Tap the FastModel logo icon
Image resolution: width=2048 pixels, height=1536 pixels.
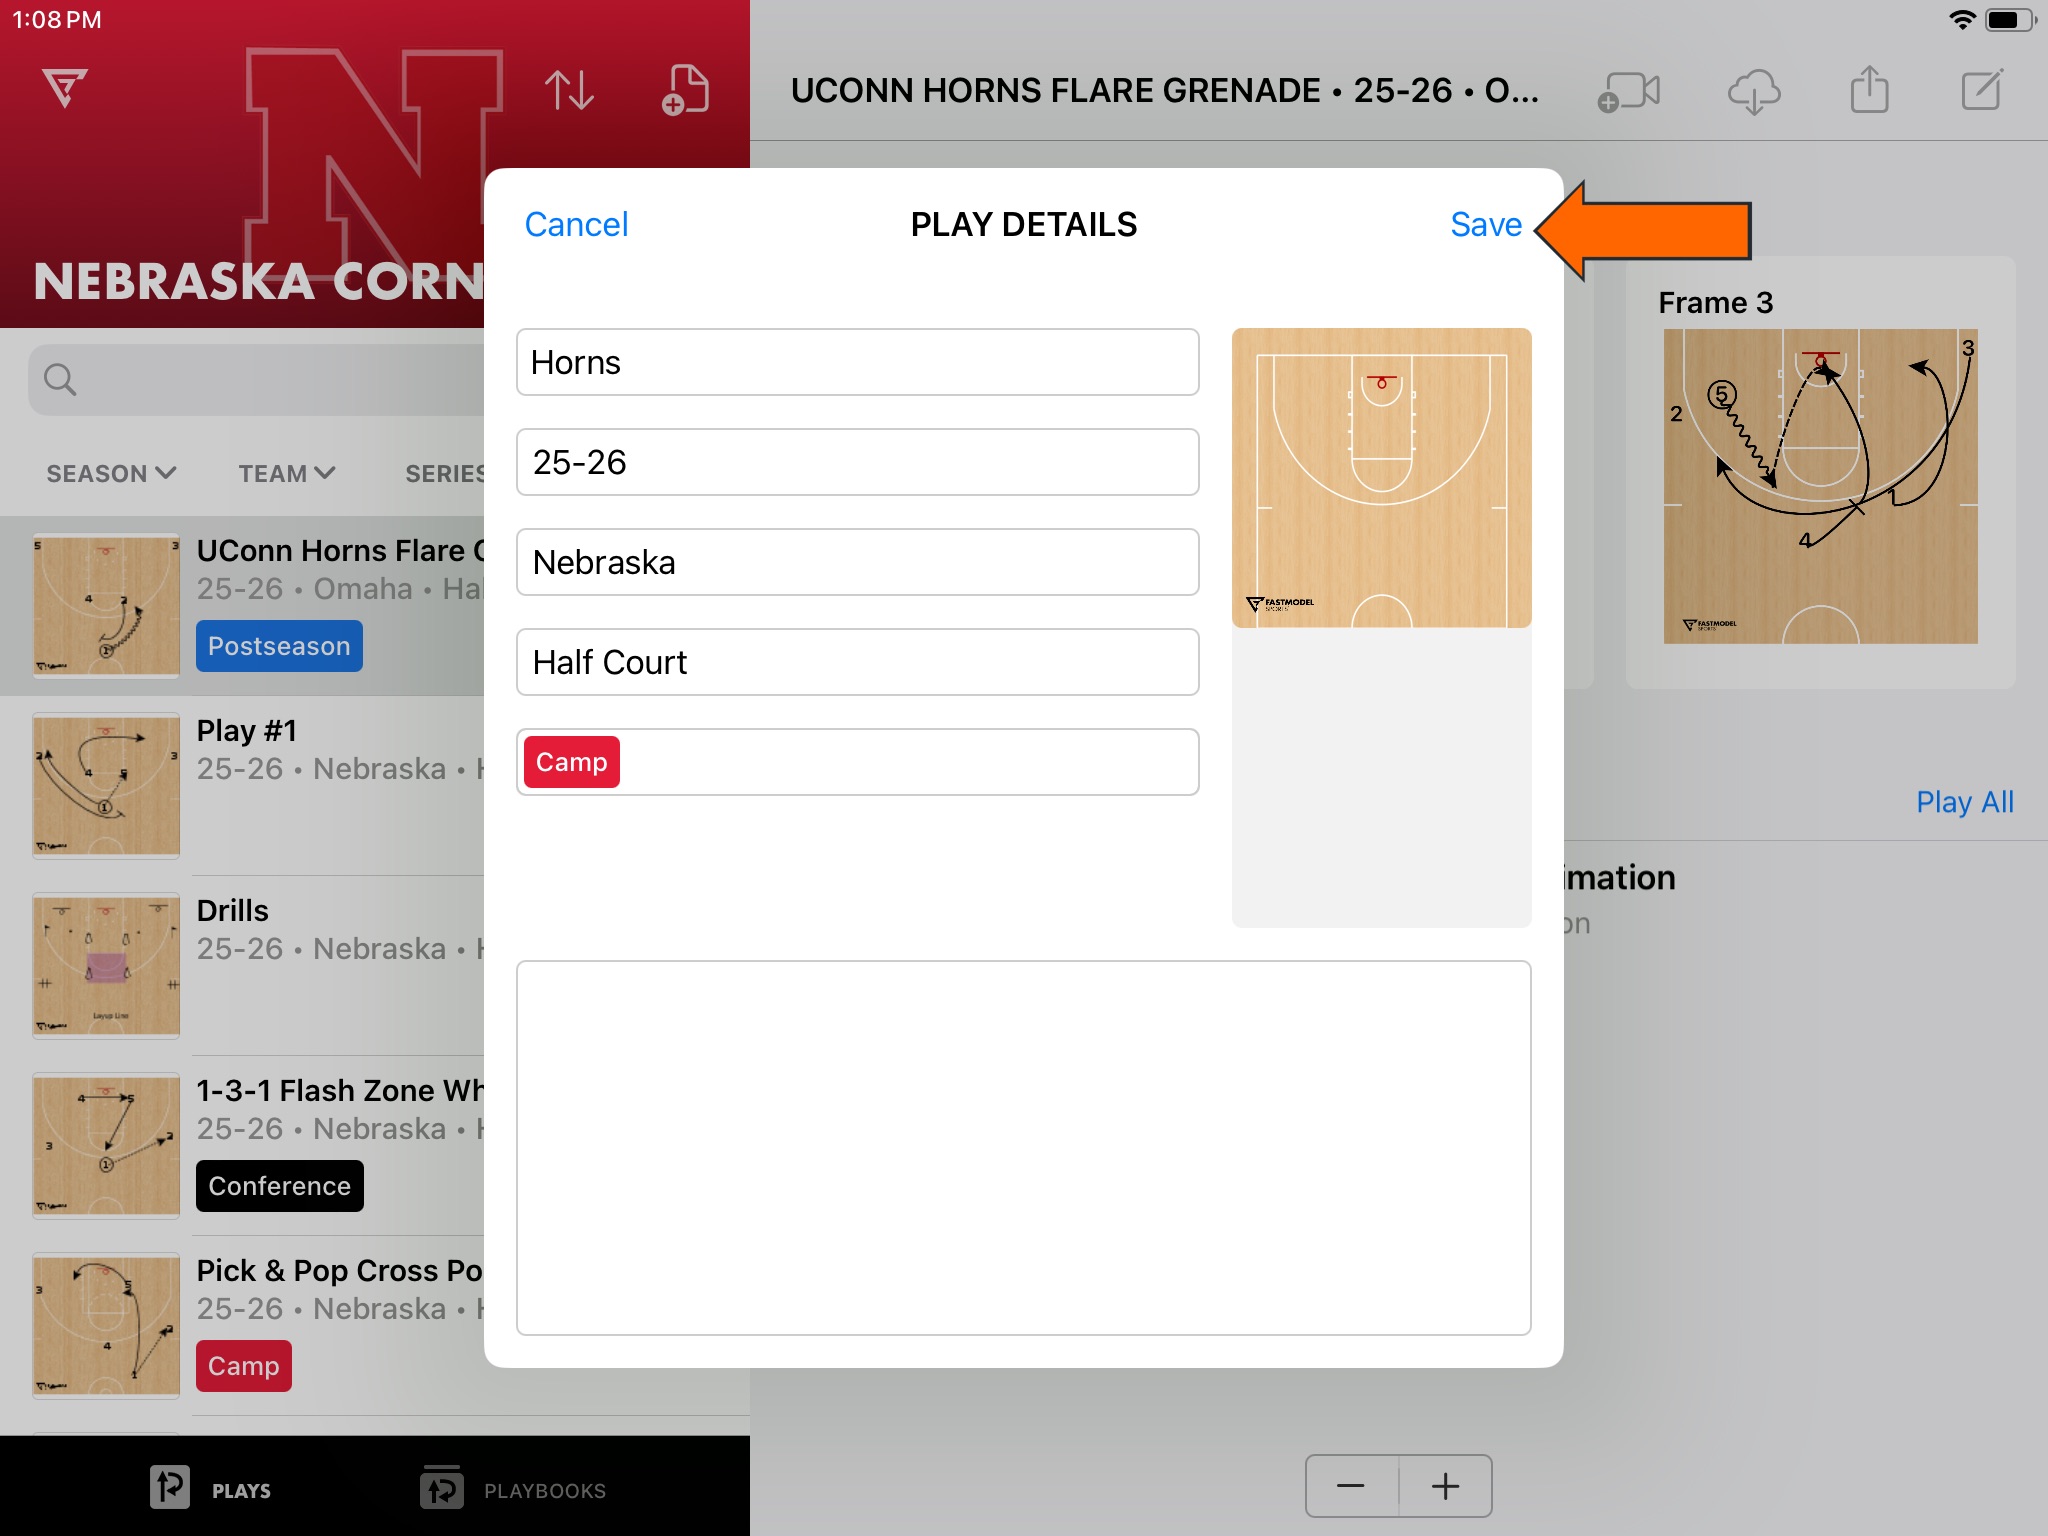[x=65, y=88]
